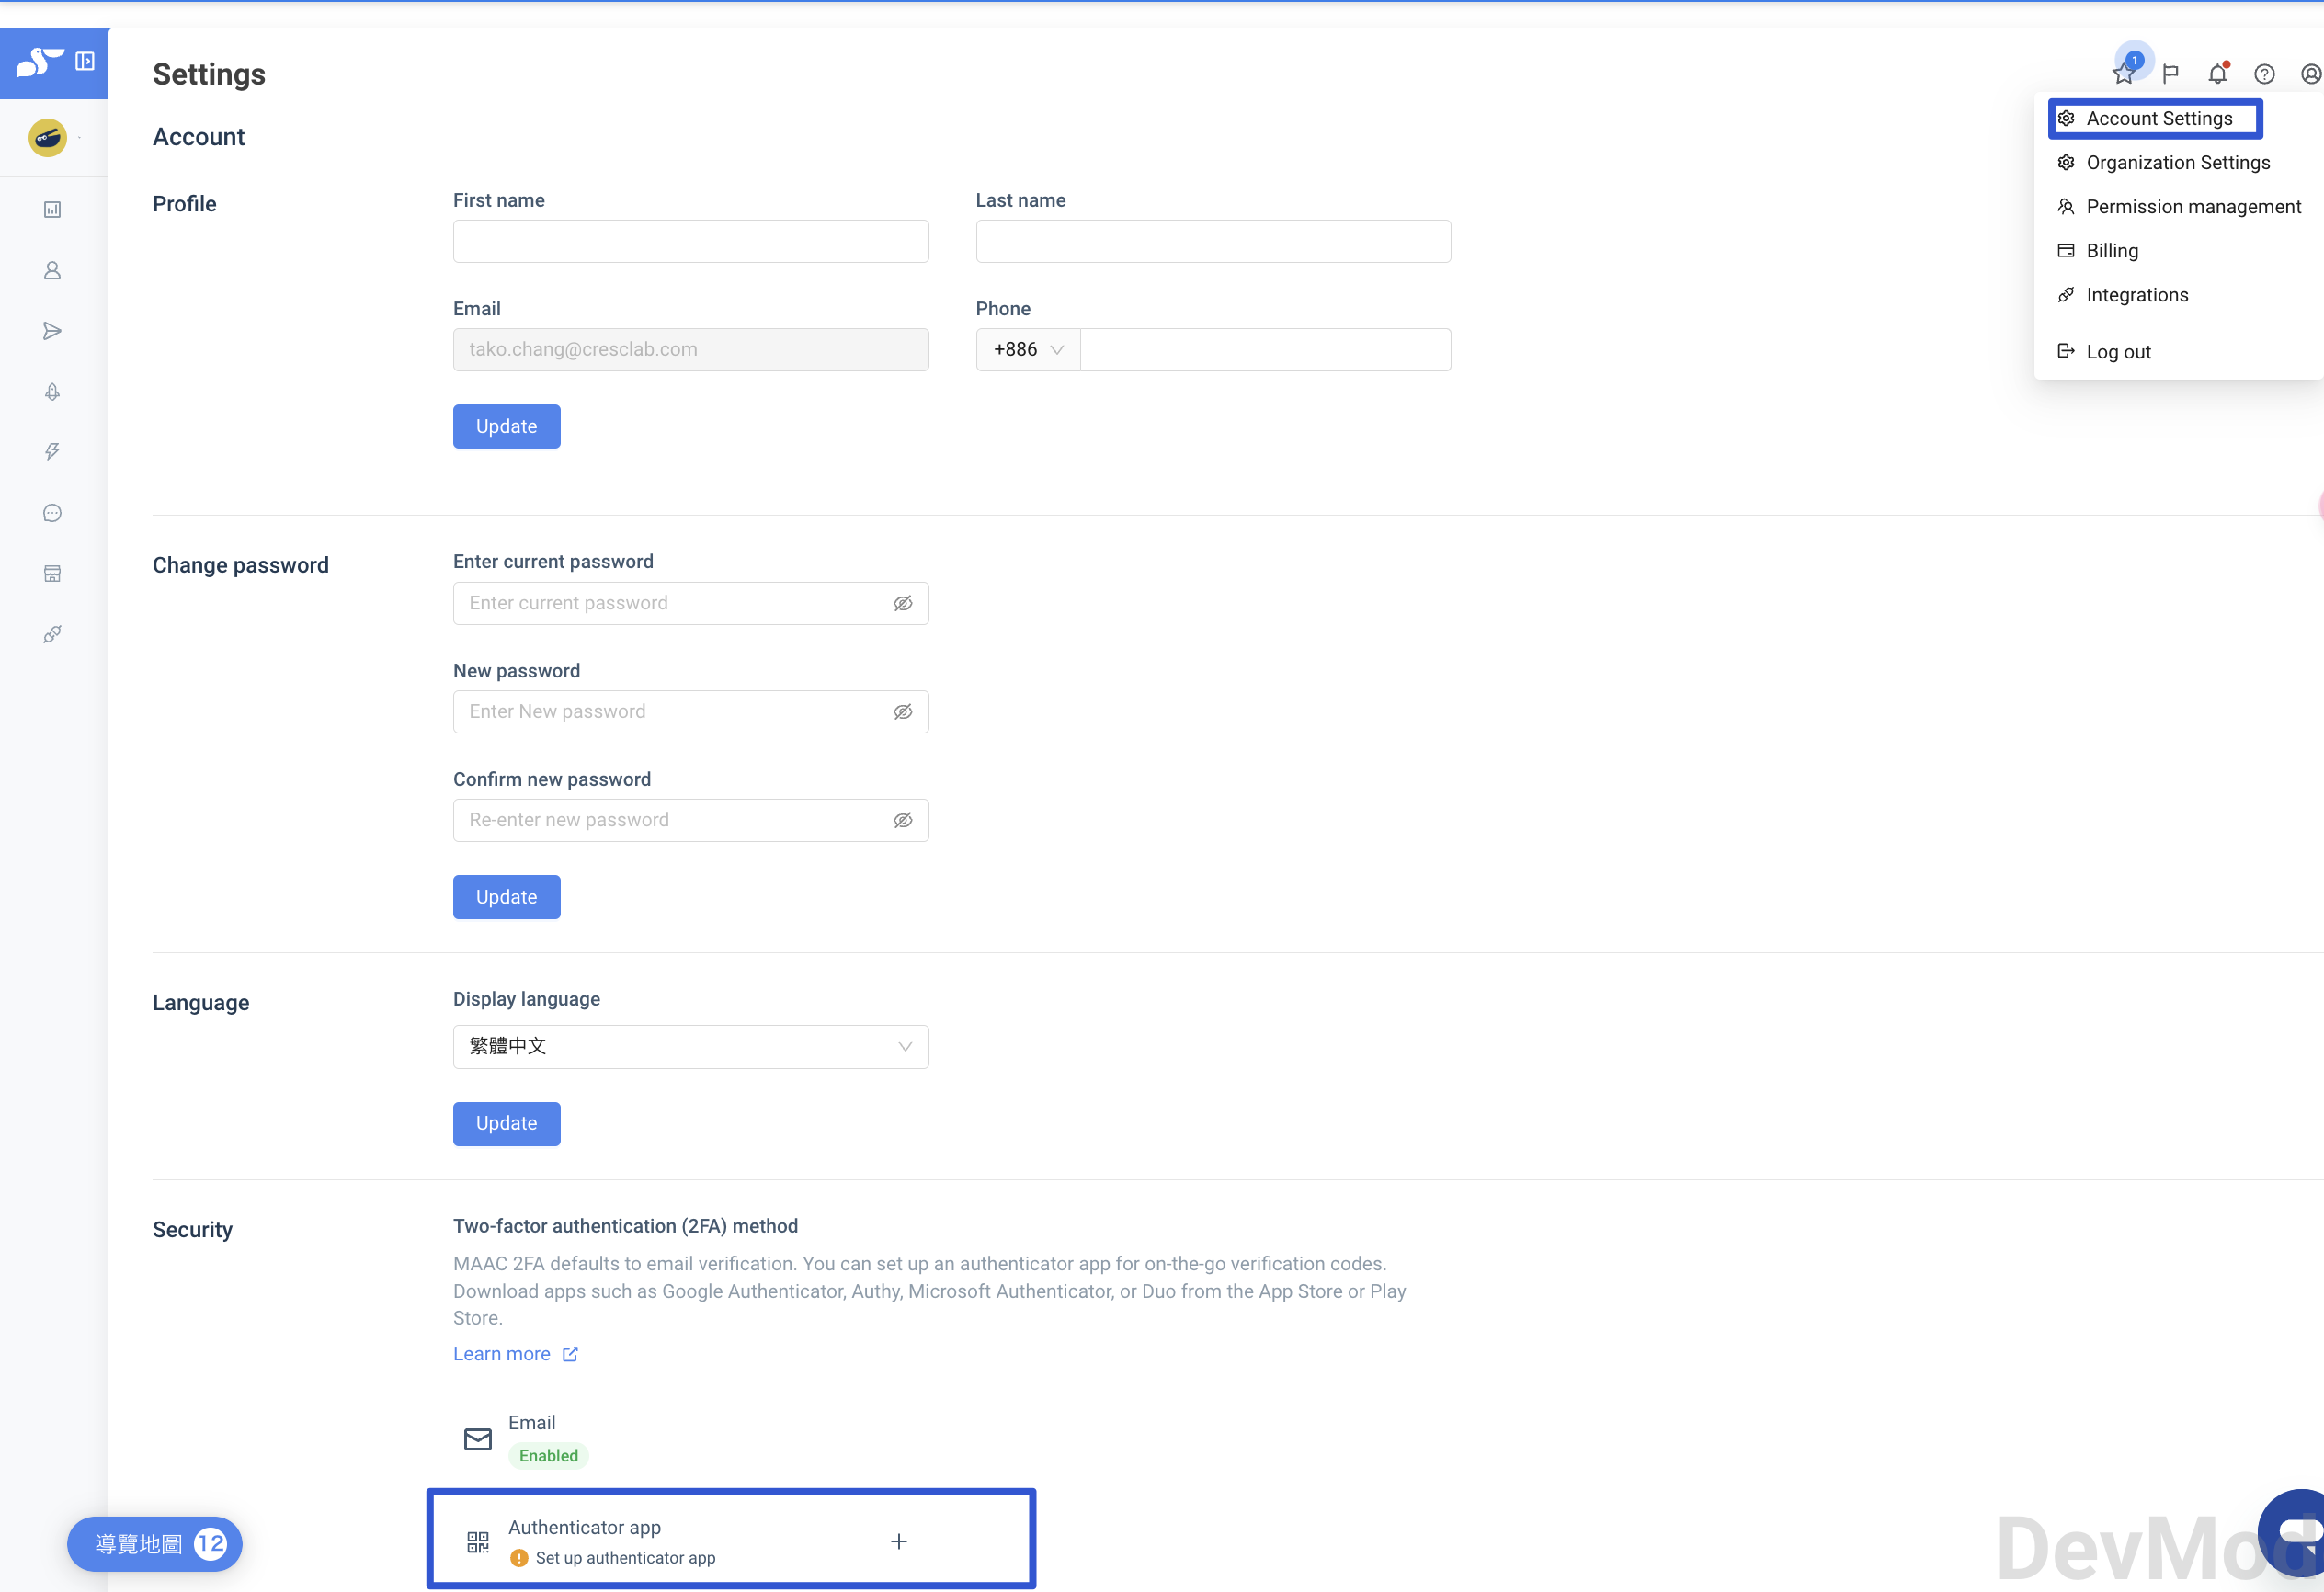
Task: Open the contacts person icon in sidebar
Action: tap(53, 271)
